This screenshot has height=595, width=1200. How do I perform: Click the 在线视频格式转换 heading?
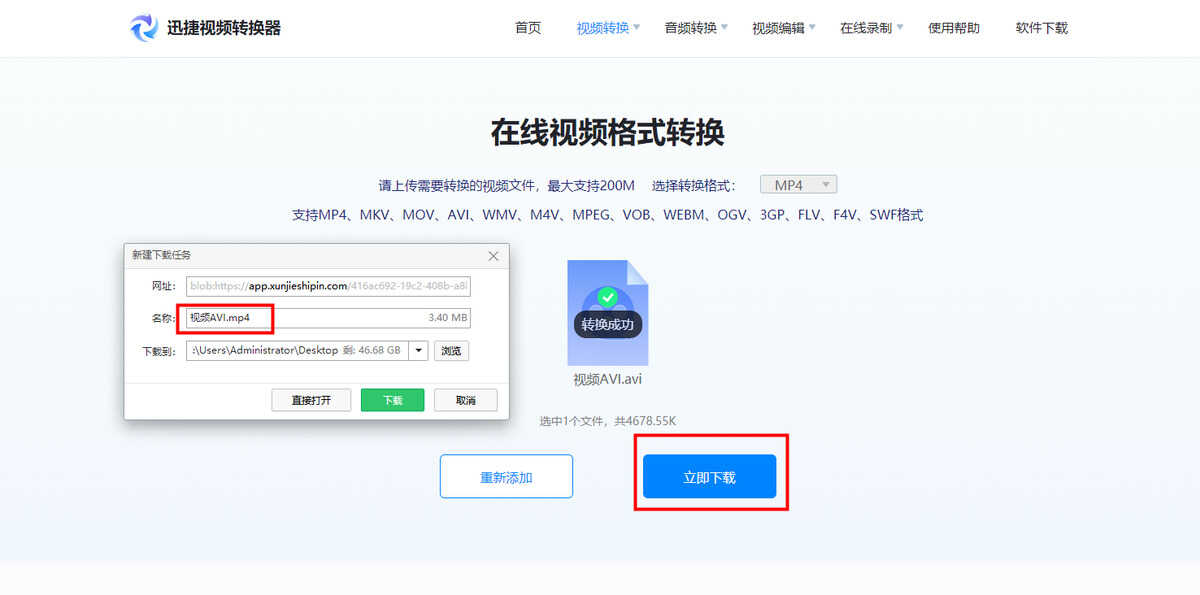607,132
